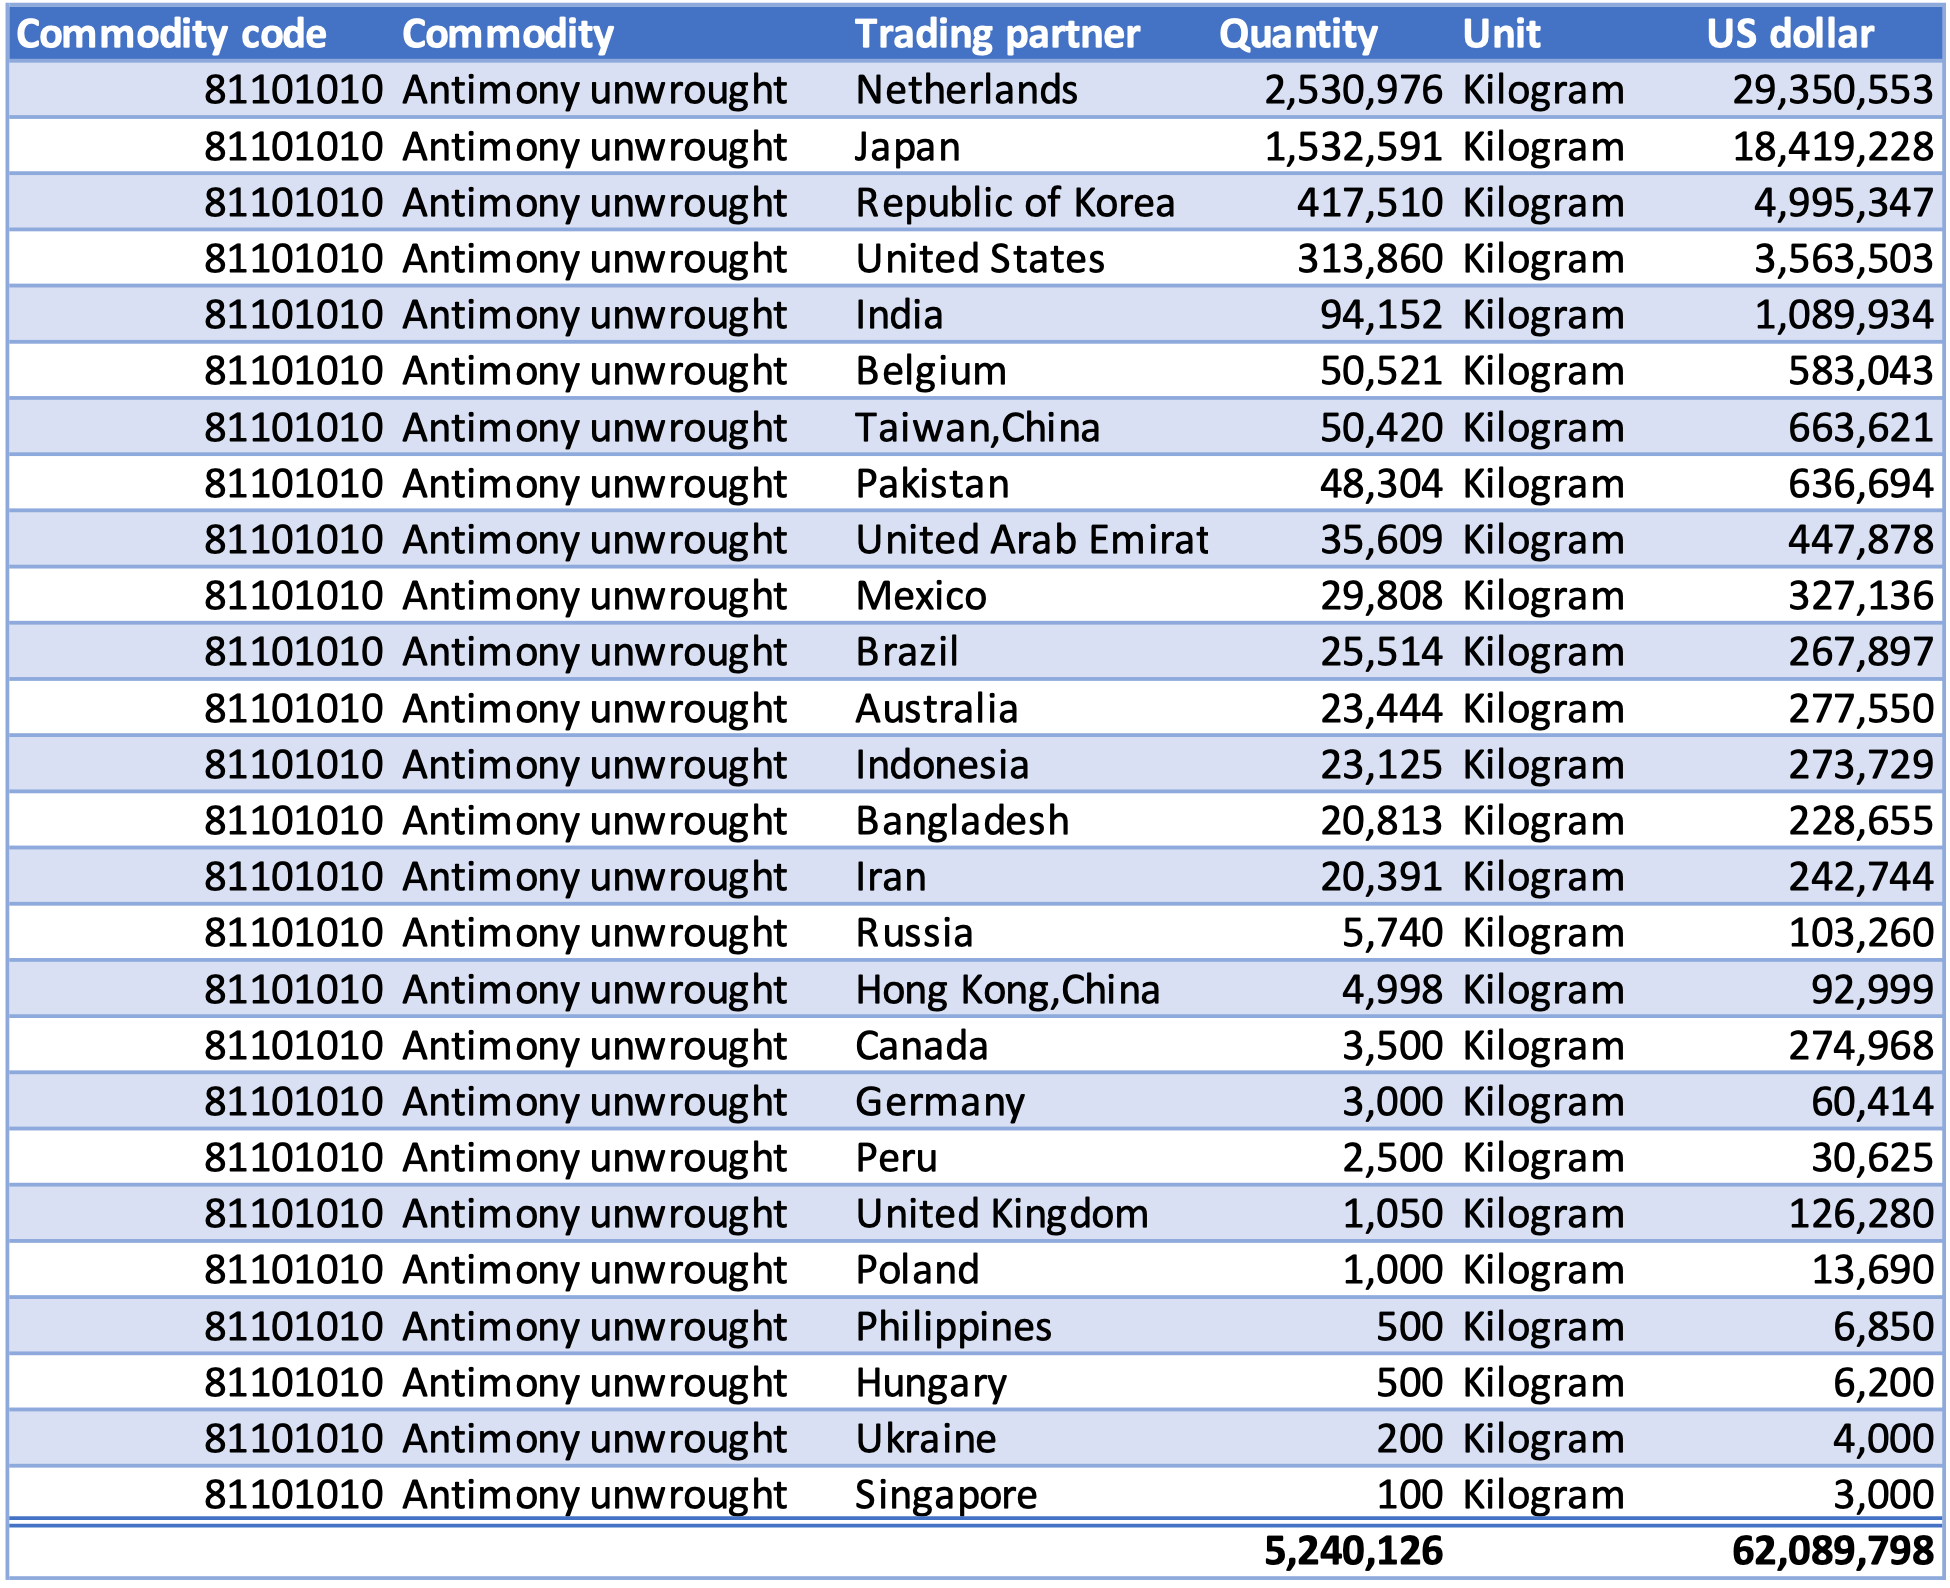This screenshot has height=1588, width=1950.
Task: Click the total quantity 5,240,126
Action: click(1353, 1551)
